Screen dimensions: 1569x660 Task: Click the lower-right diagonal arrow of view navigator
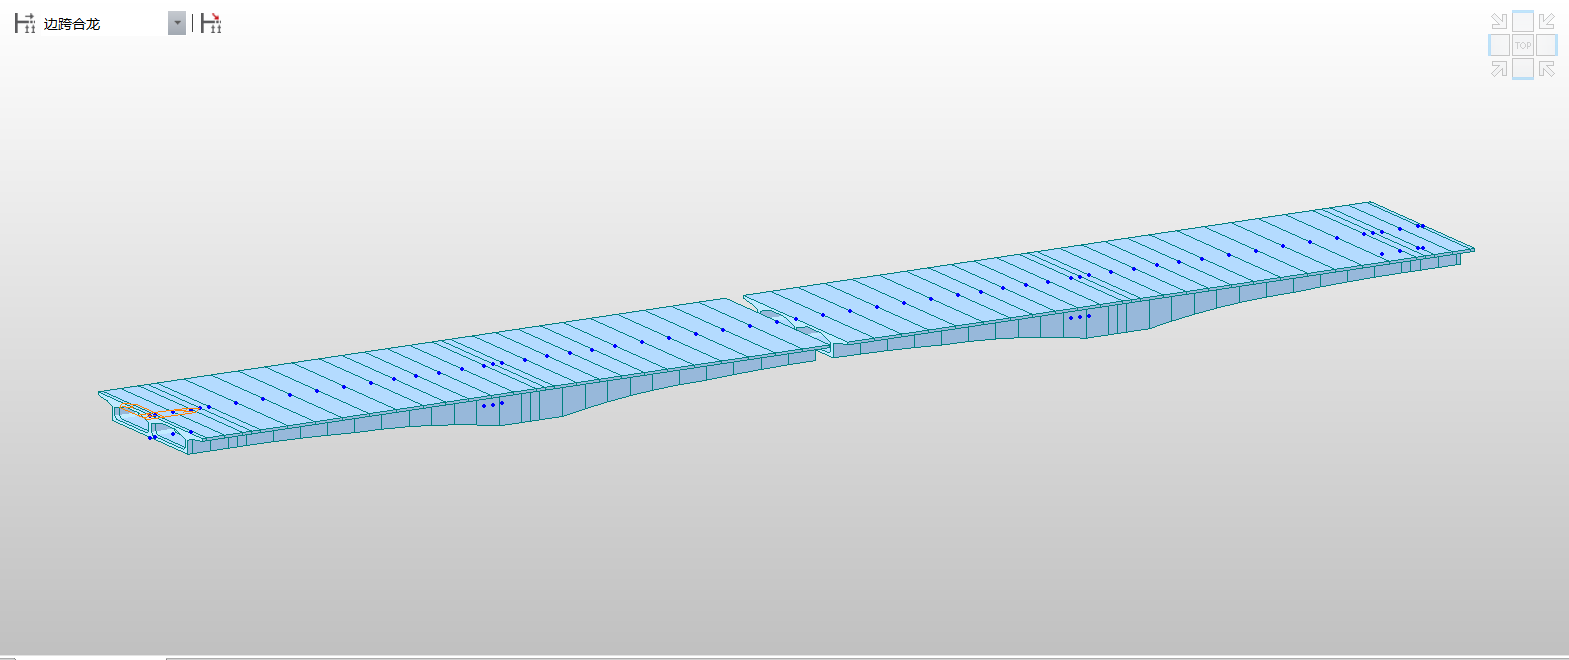(x=1547, y=68)
